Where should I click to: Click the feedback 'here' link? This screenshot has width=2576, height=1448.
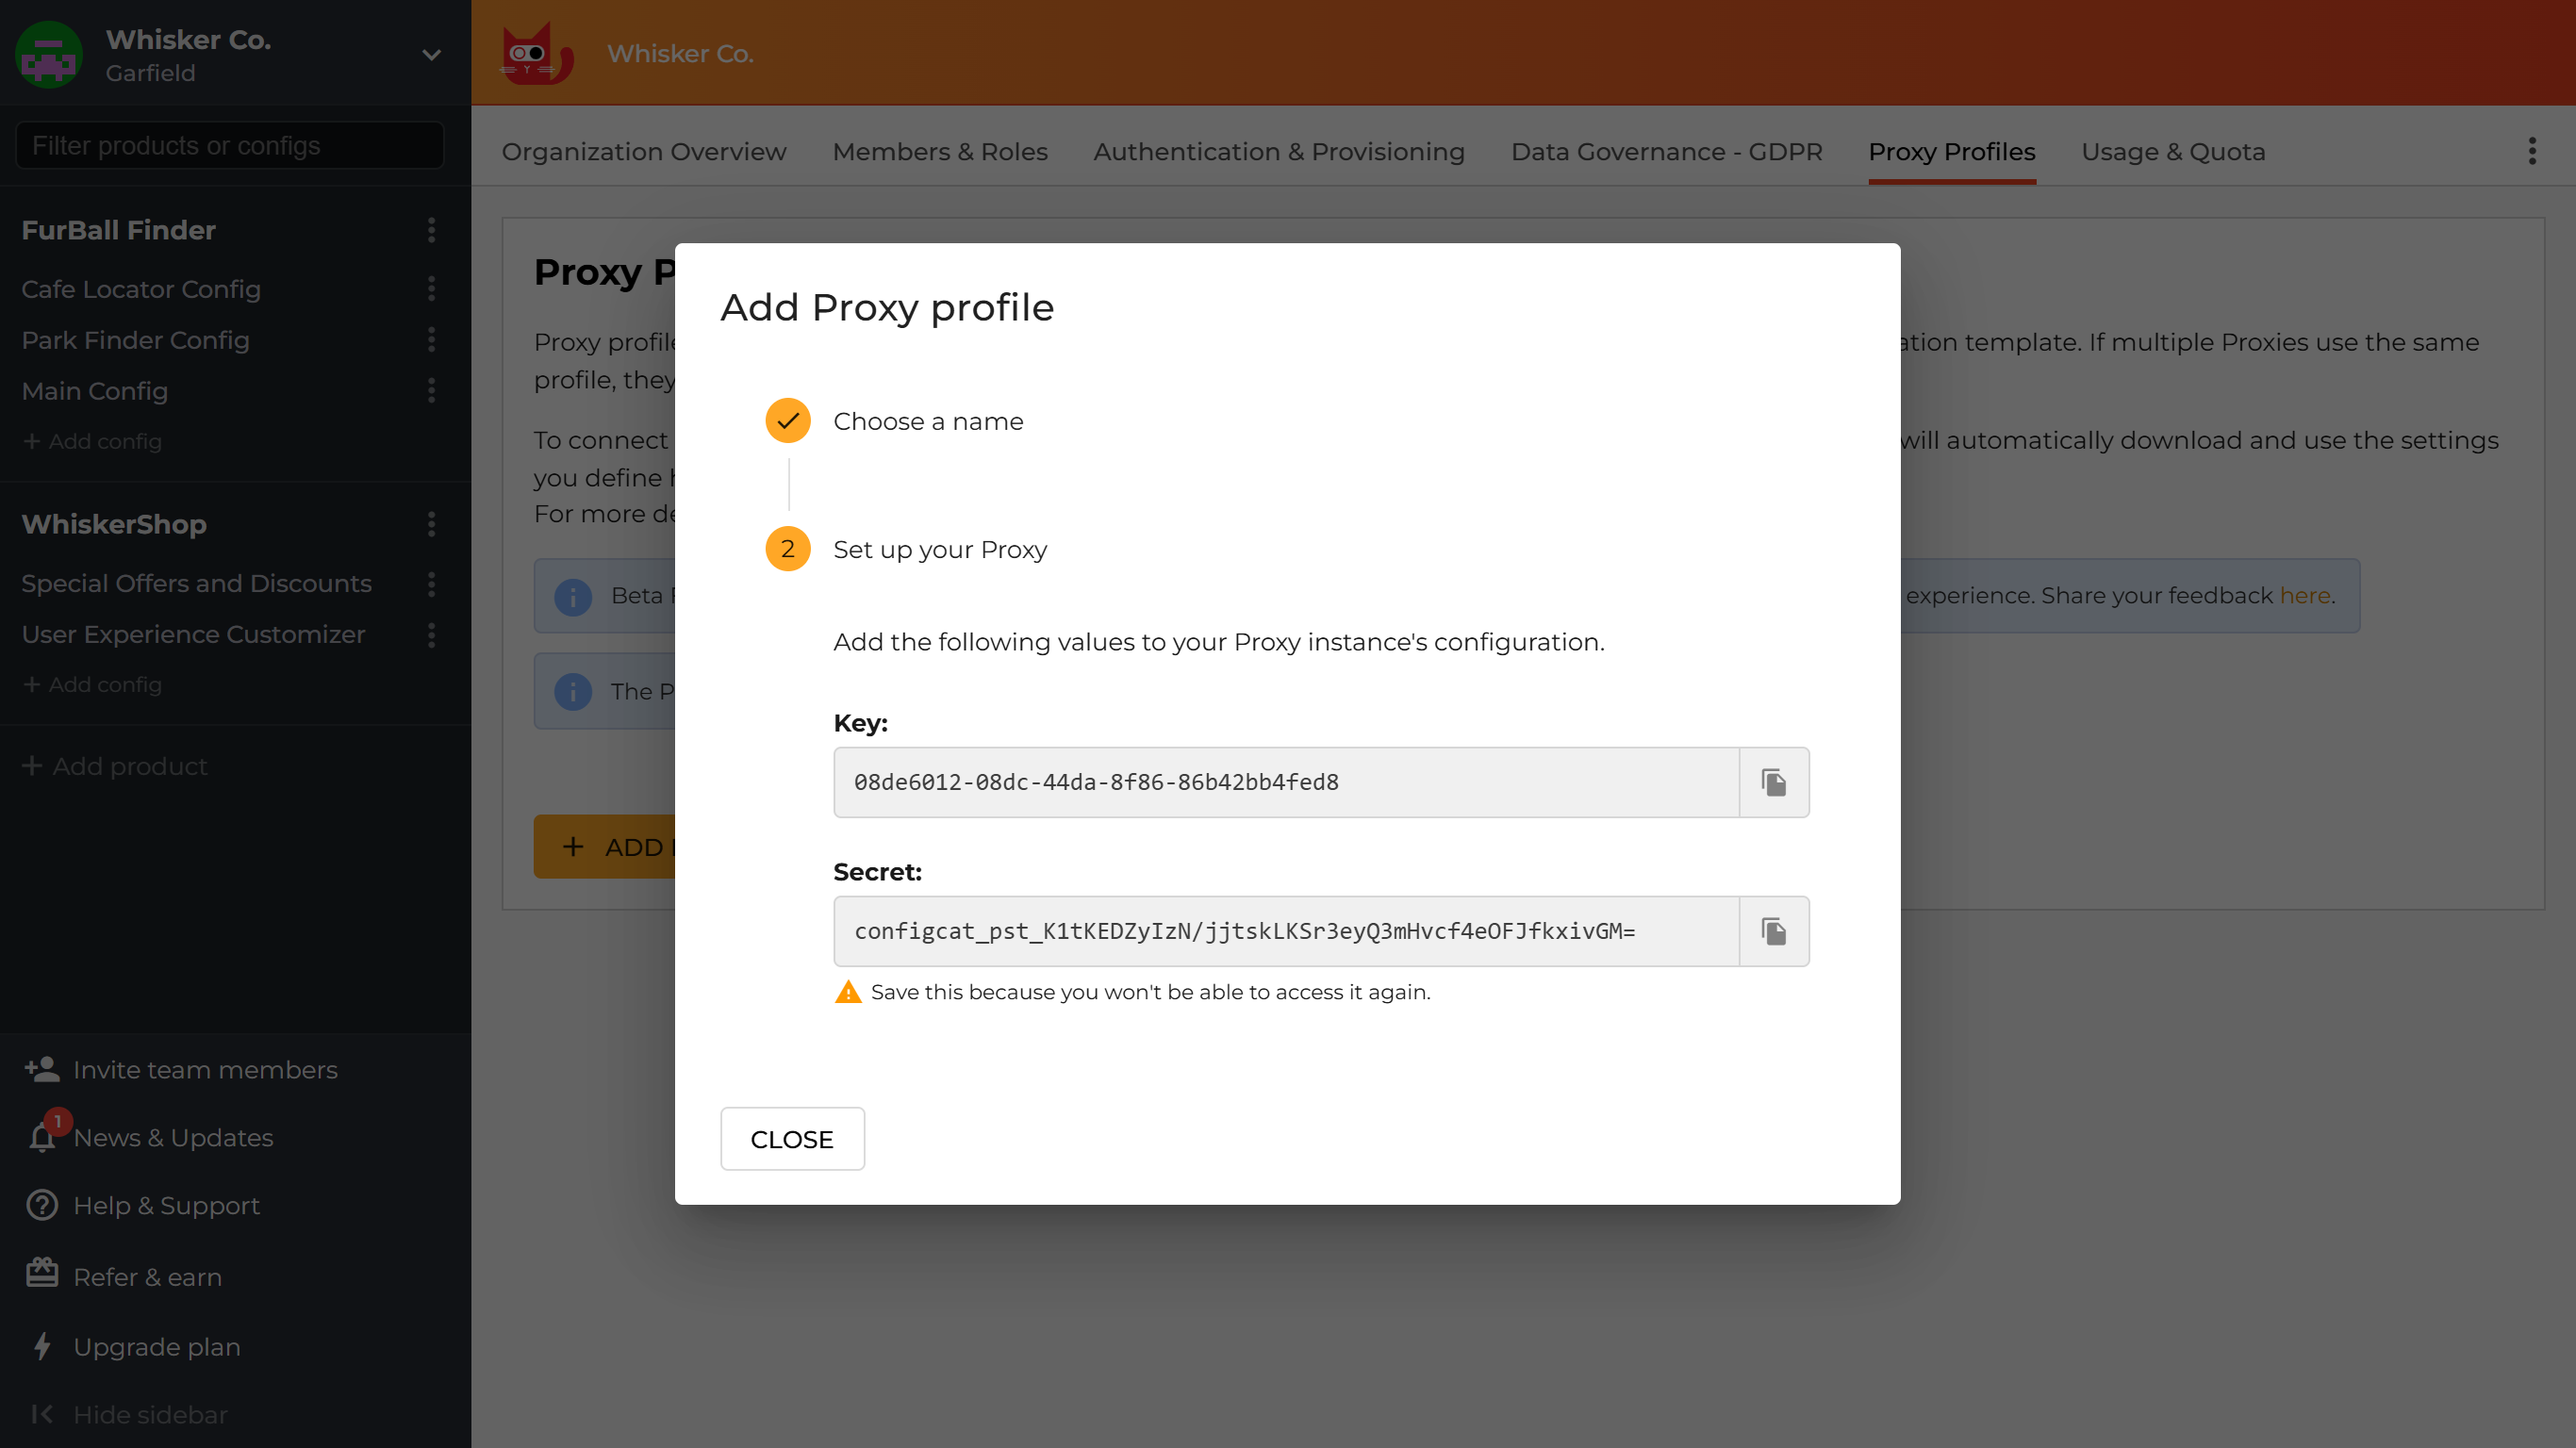[x=2306, y=595]
